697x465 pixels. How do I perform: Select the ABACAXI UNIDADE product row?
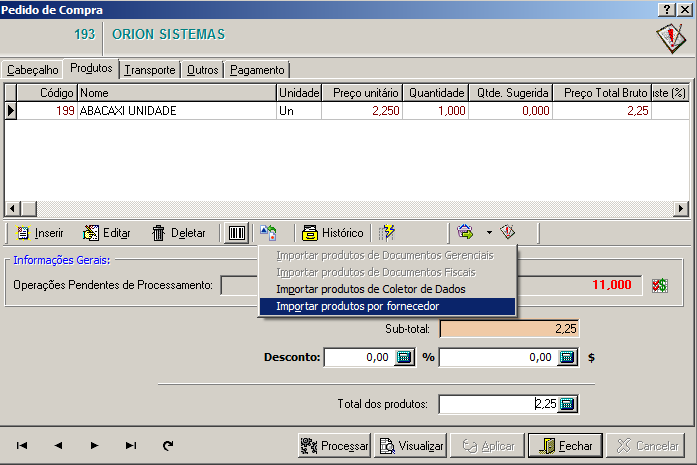127,111
